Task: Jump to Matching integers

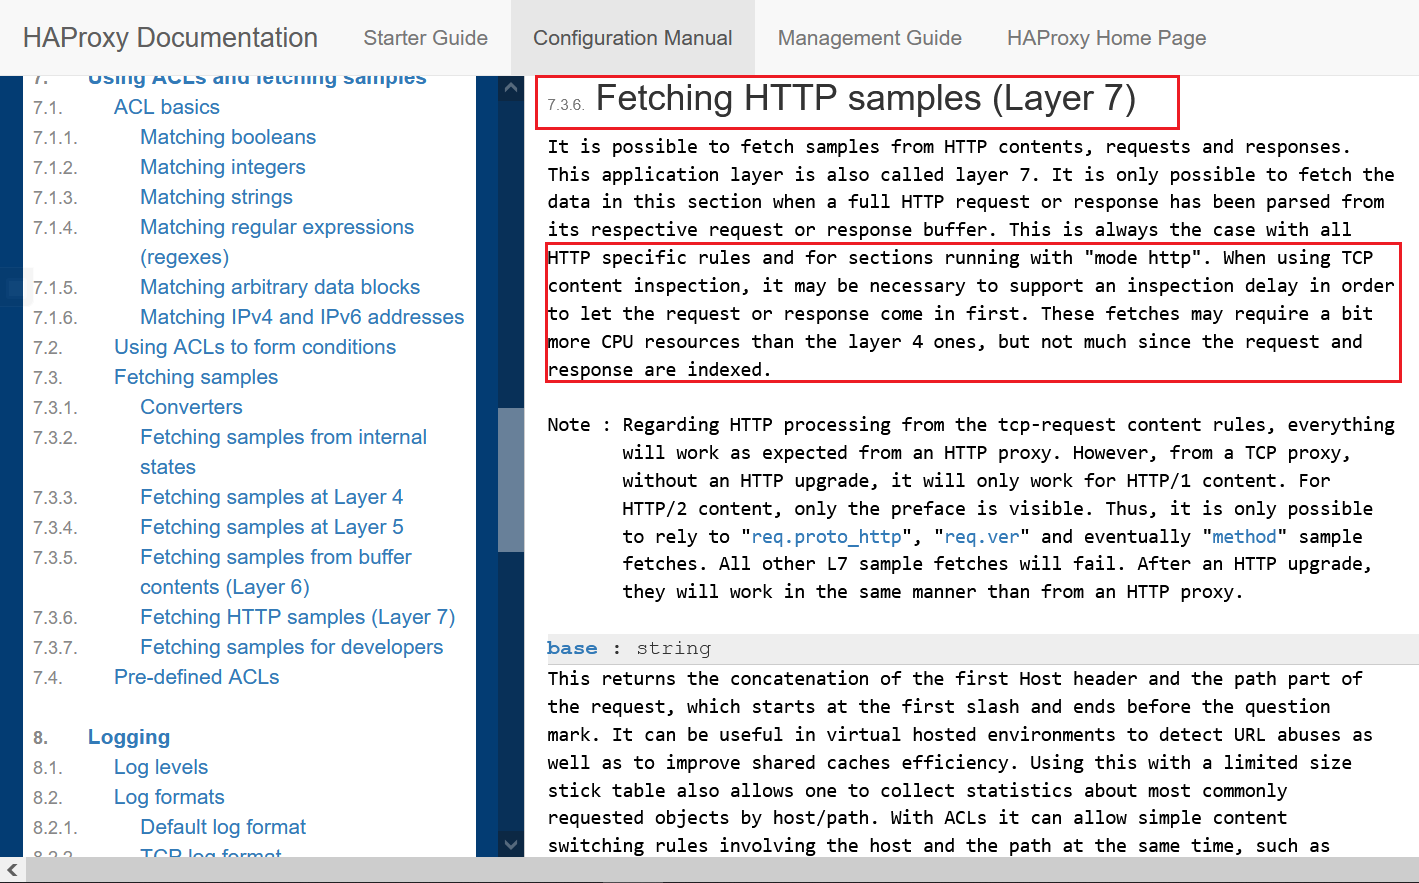Action: coord(223,167)
